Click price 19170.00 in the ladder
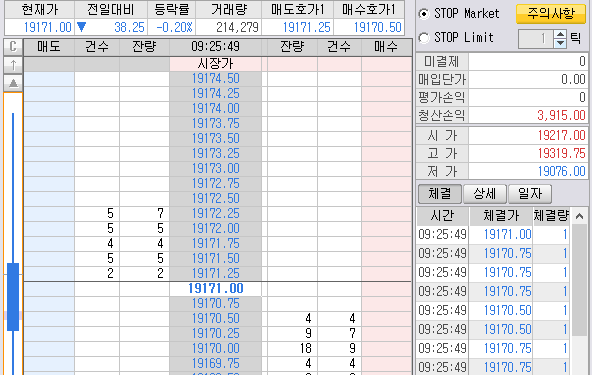592x375 pixels. [216, 349]
